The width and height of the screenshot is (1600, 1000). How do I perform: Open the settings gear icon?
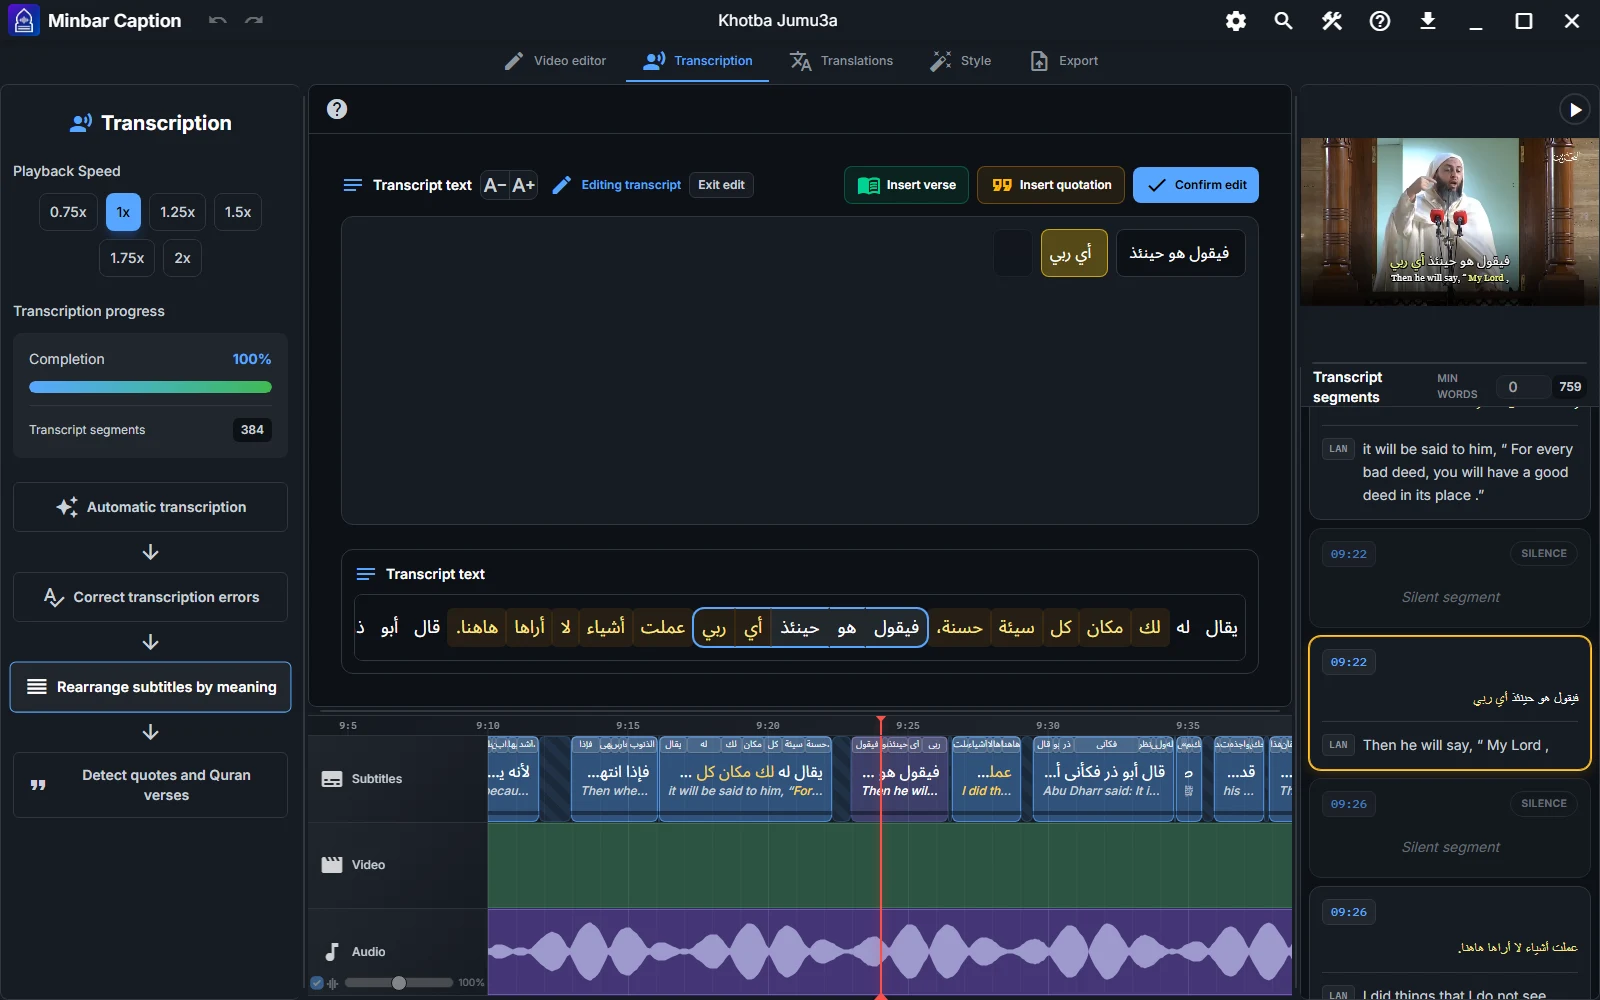[x=1236, y=21]
